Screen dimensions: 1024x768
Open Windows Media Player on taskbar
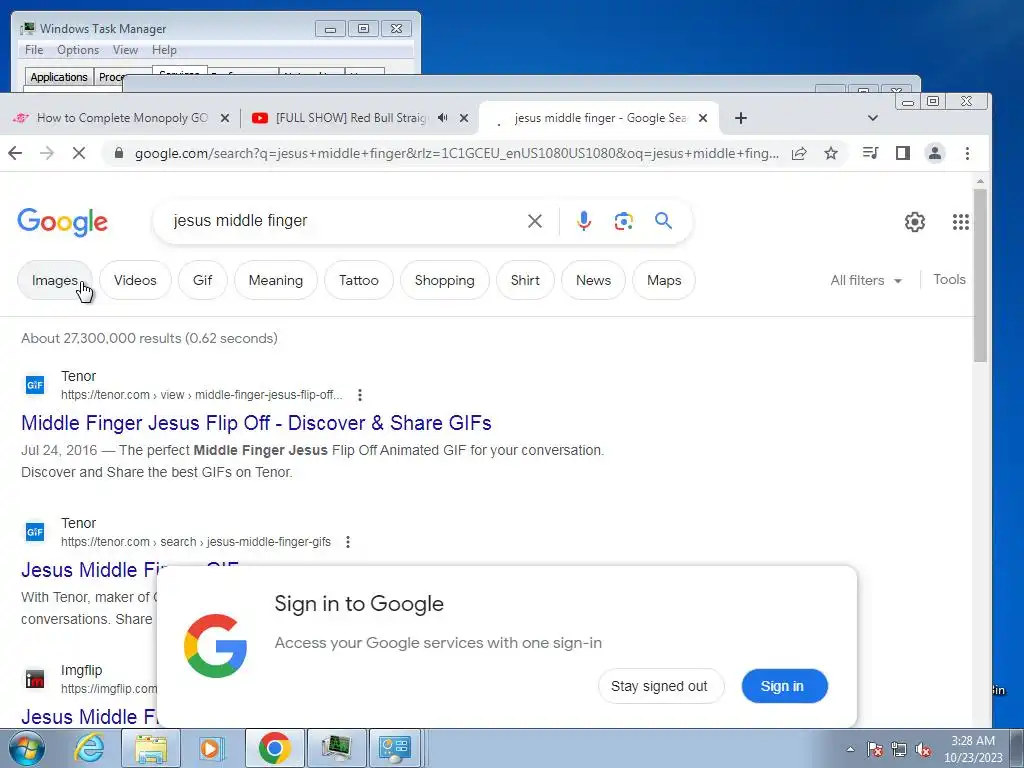coord(212,748)
